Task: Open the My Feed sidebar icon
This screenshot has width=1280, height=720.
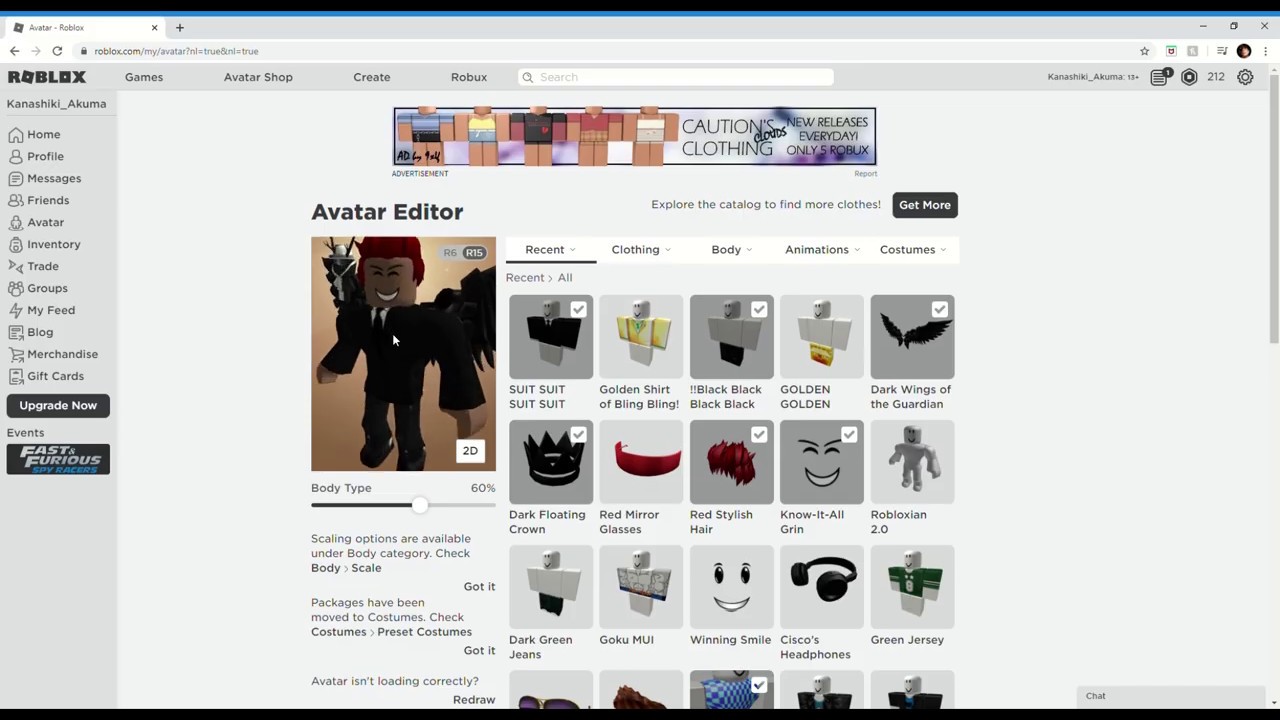Action: 16,310
